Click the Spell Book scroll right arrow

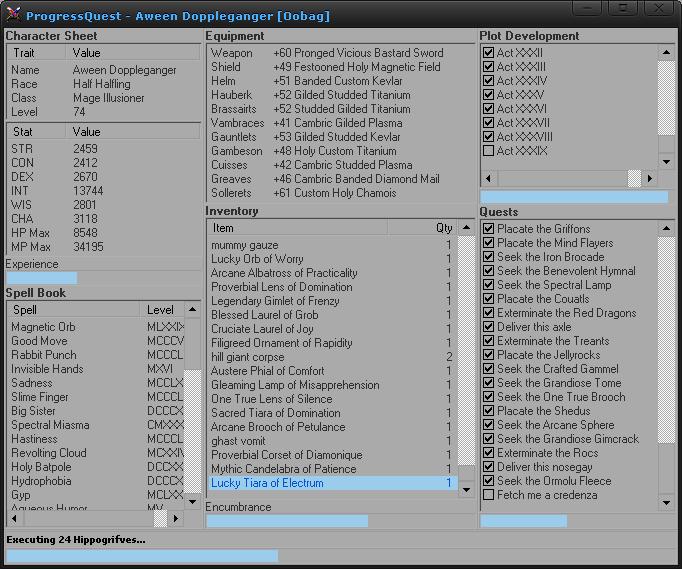click(176, 519)
